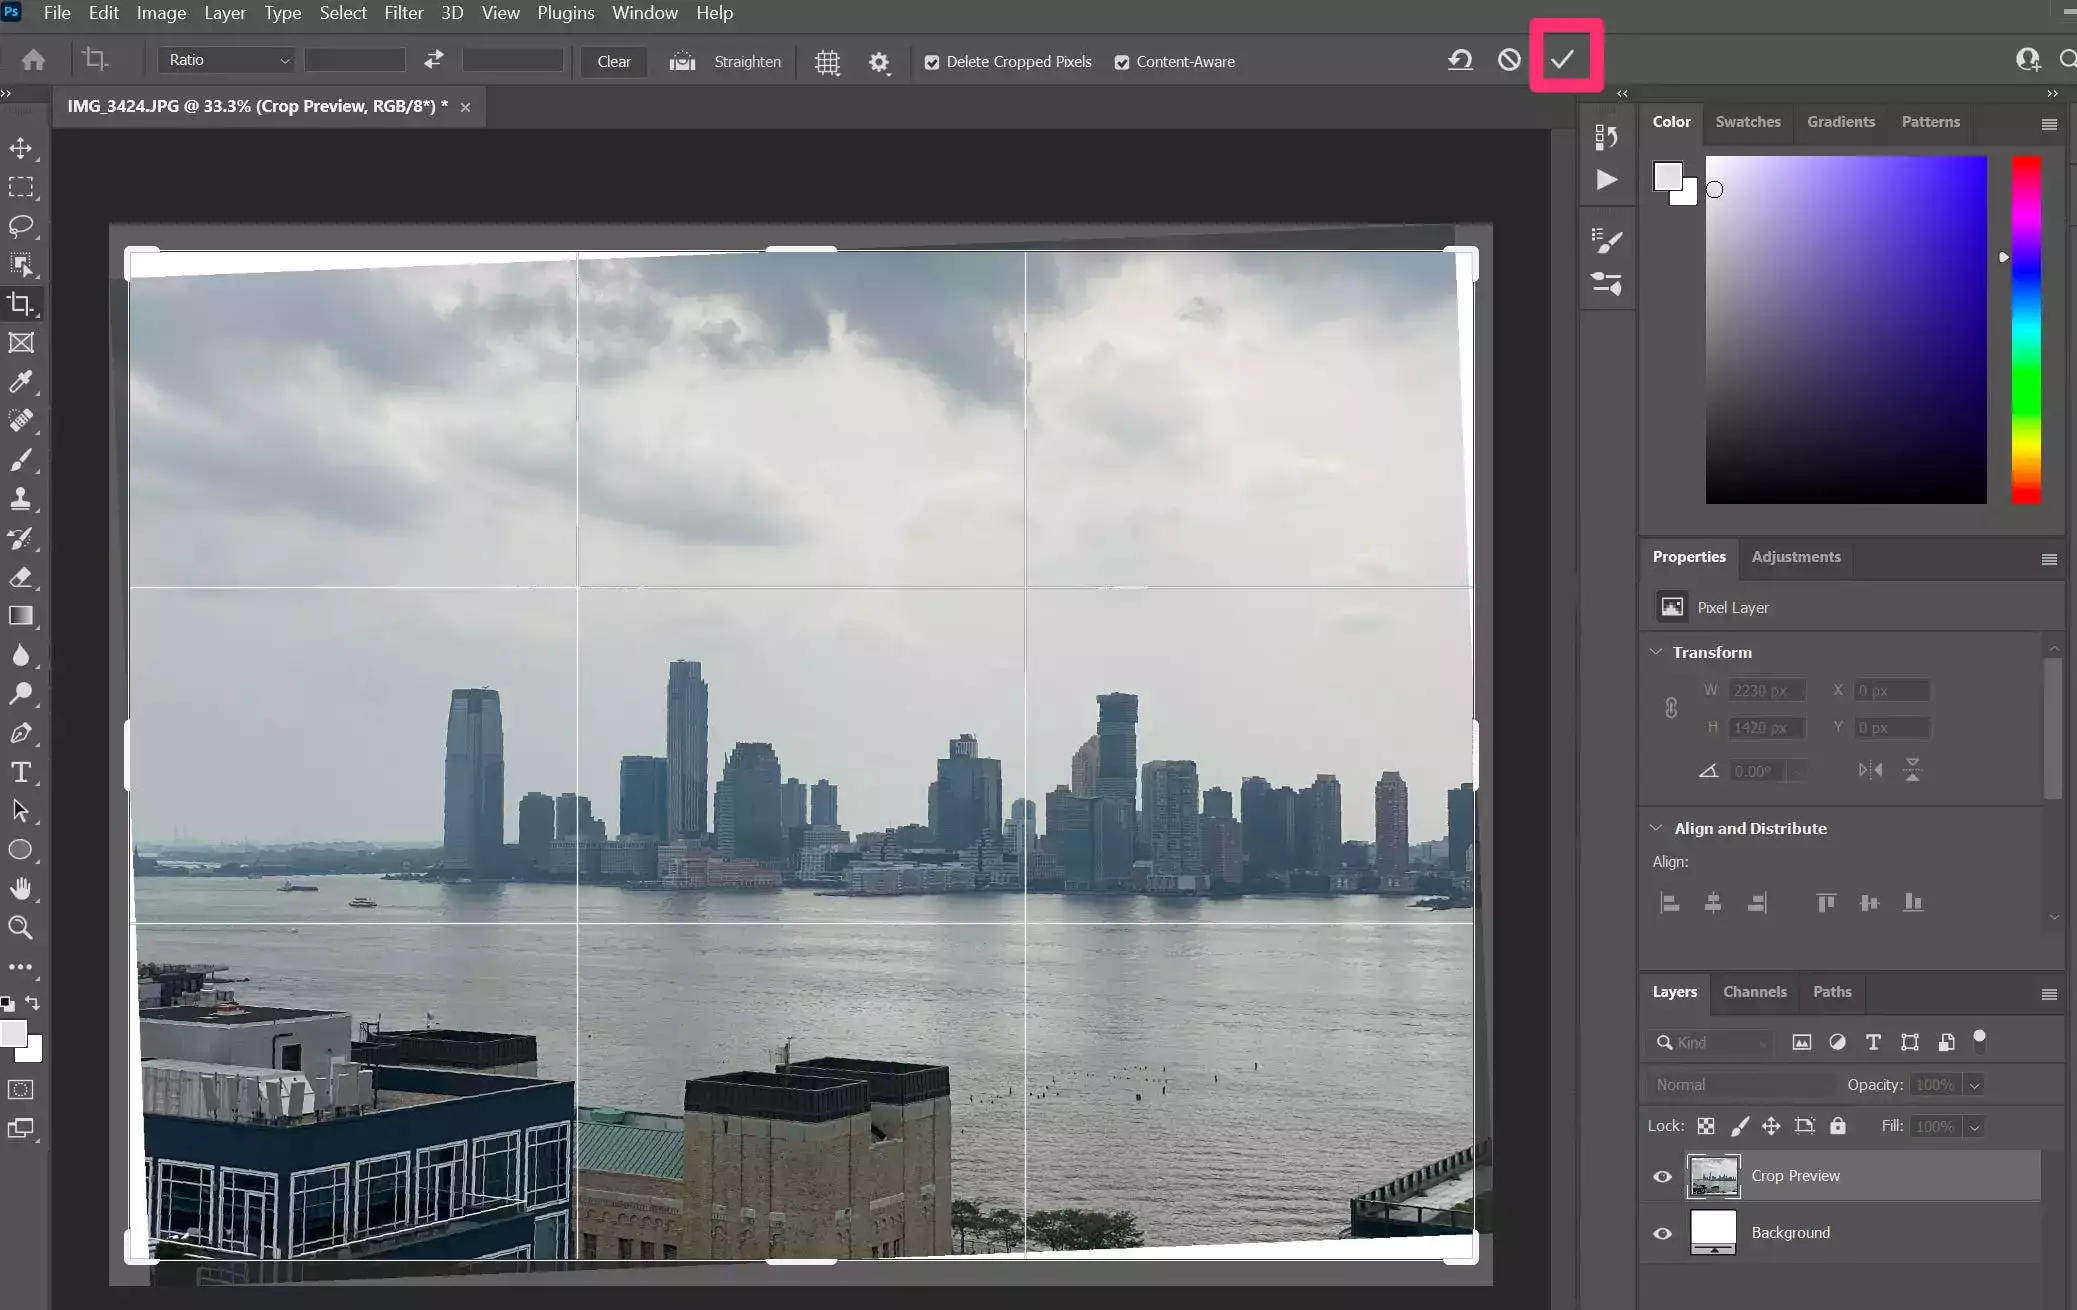Pick a color in the color field

tap(1846, 329)
